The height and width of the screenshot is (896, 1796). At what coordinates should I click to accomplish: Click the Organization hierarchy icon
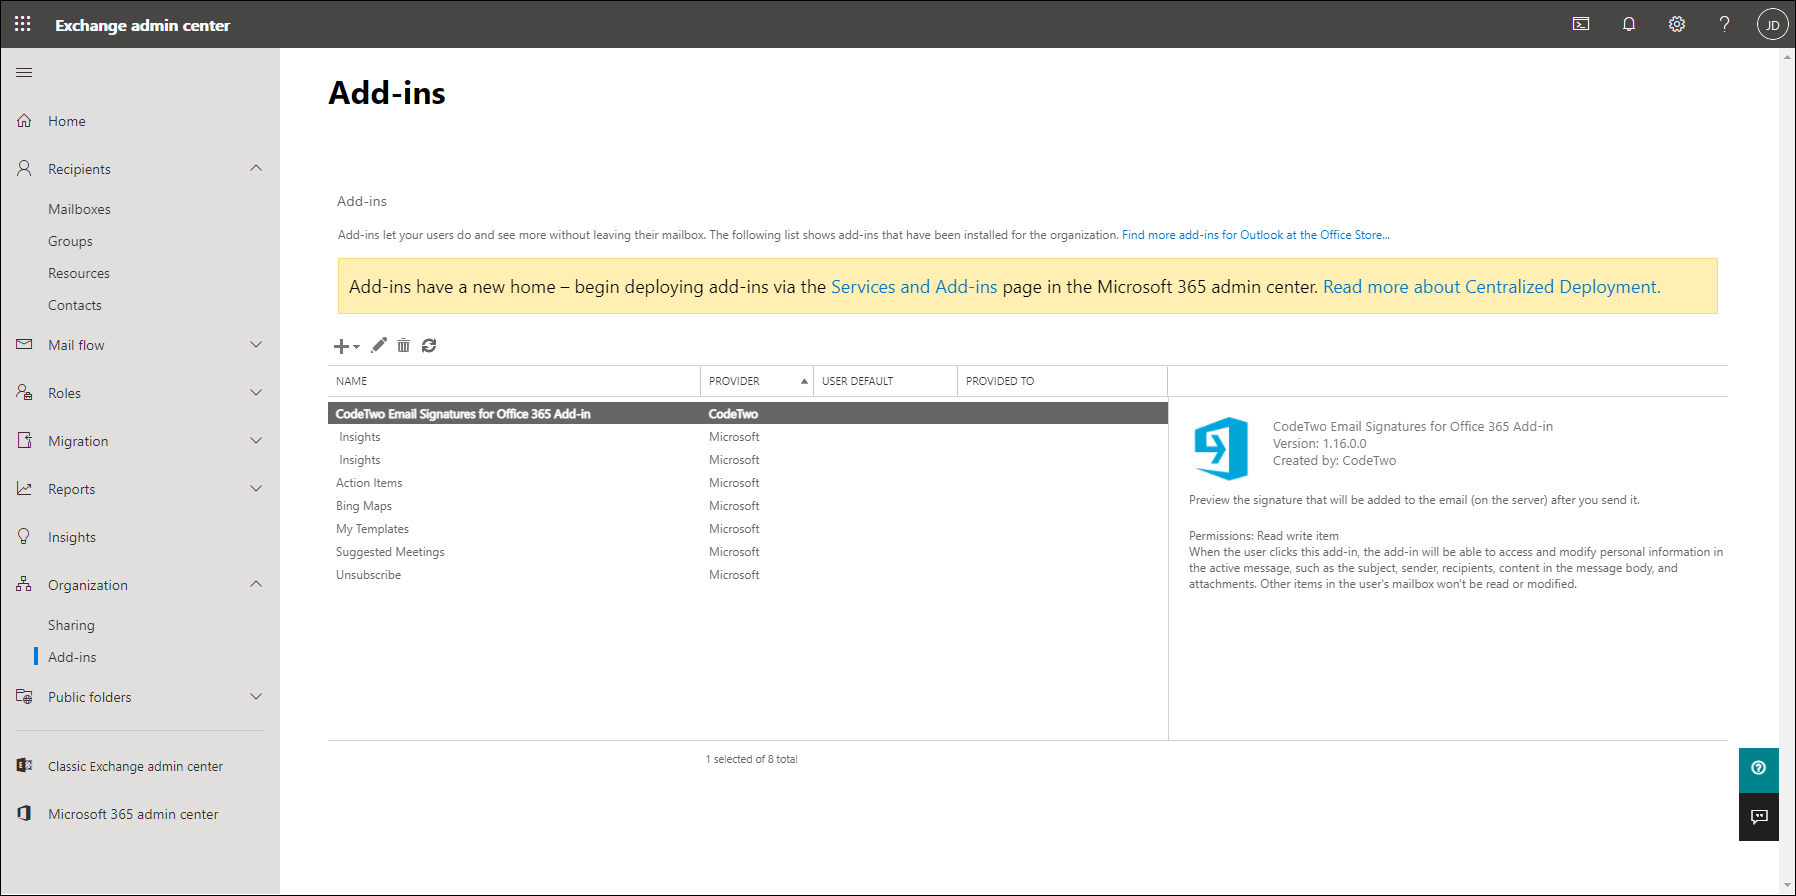coord(24,584)
